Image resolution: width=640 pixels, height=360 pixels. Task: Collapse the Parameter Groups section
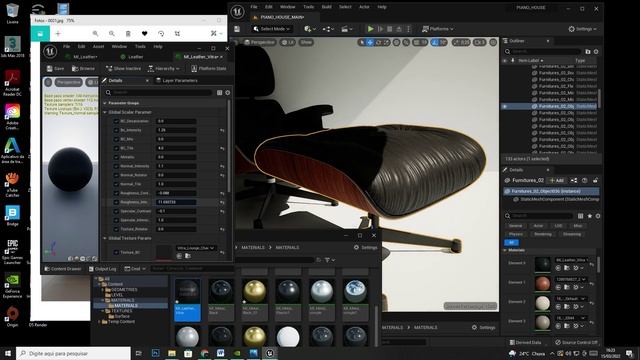point(105,103)
